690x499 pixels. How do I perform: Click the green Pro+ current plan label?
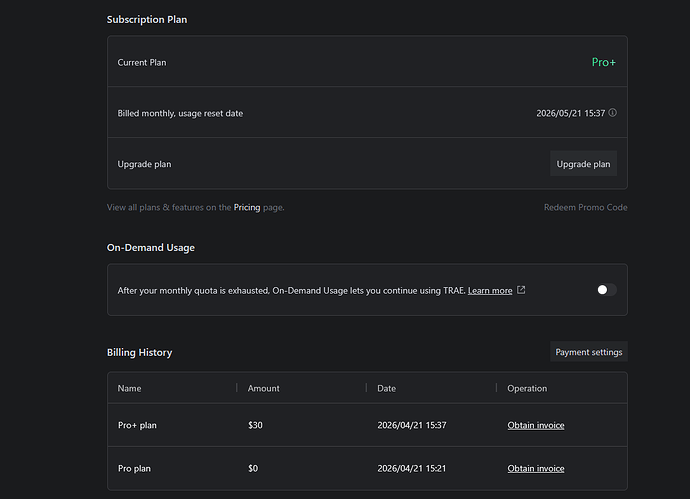[x=604, y=62]
